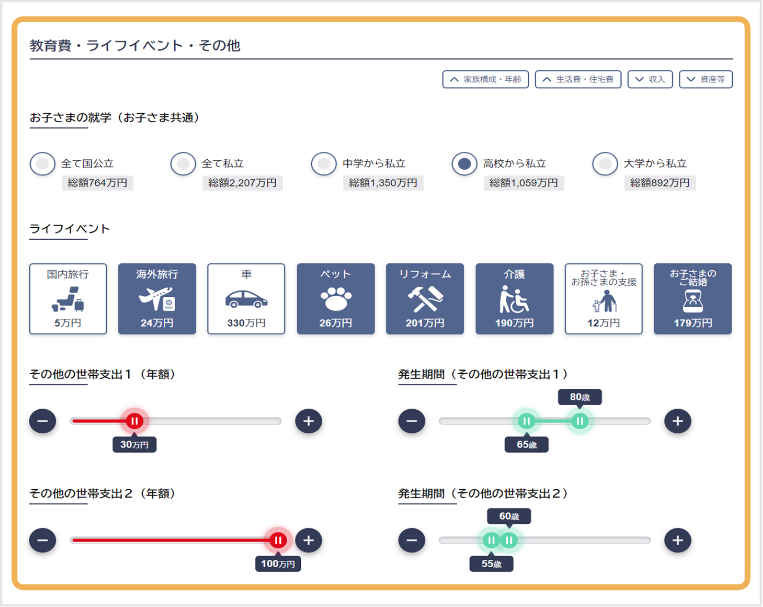
Task: Choose 中学から私立 radio button
Action: 324,164
